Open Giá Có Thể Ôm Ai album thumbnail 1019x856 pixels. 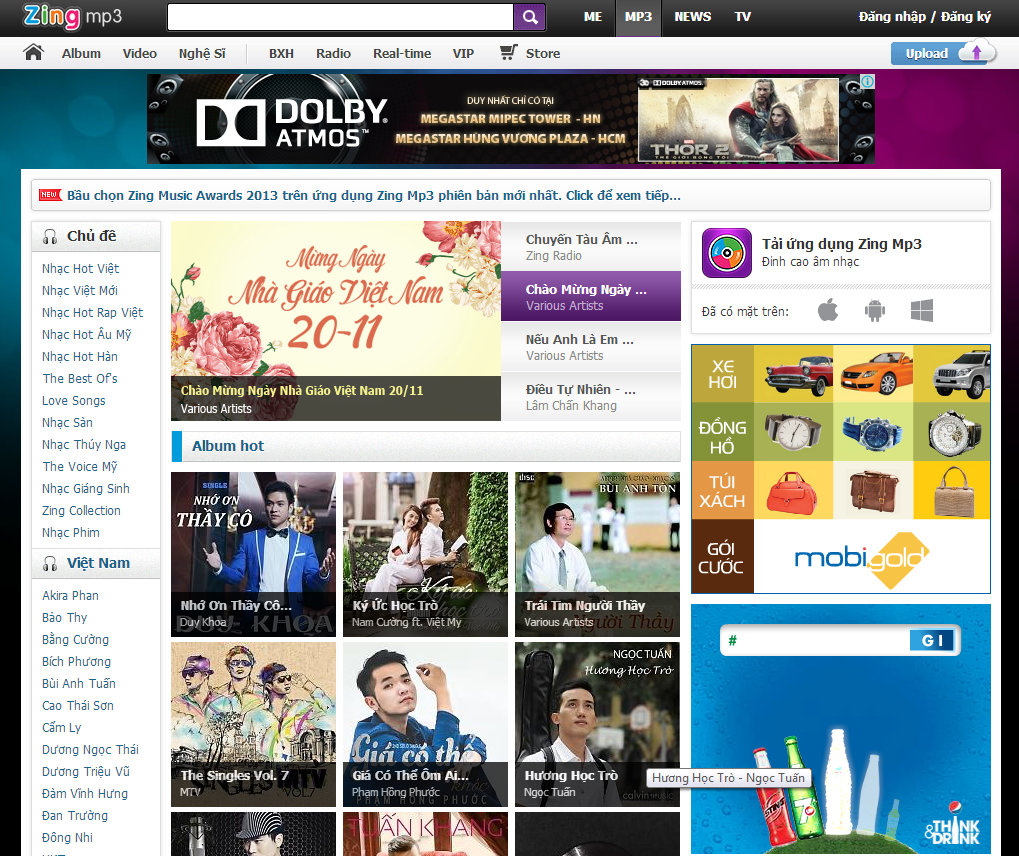point(426,725)
